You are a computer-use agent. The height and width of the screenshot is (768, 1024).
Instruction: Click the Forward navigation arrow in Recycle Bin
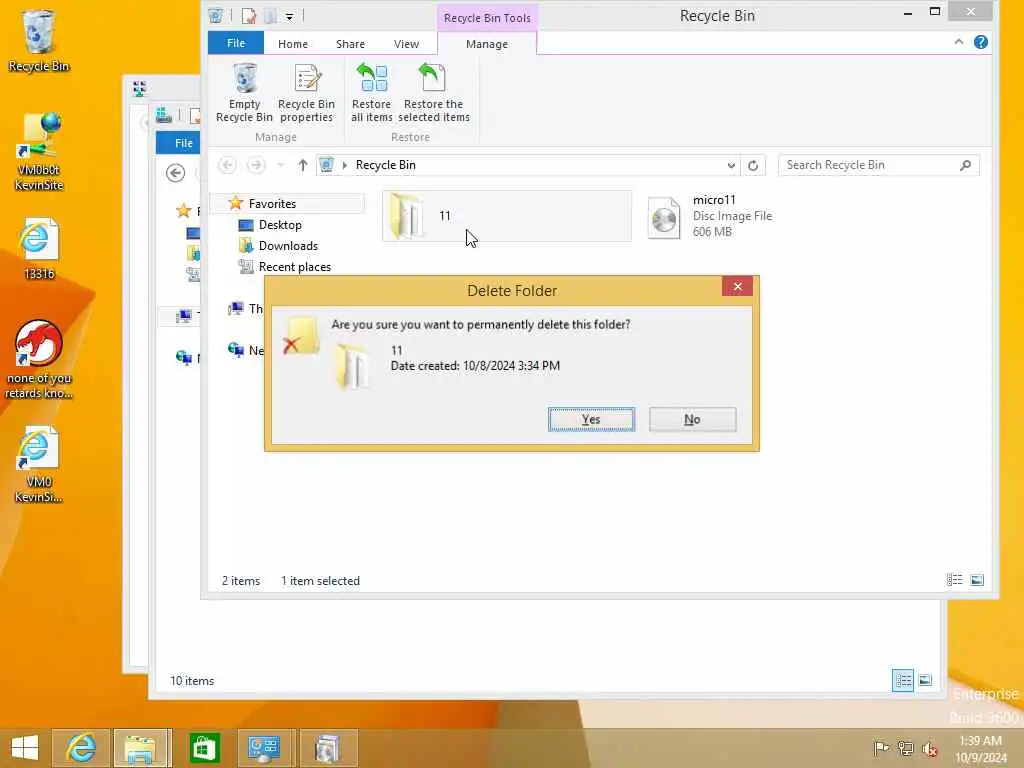256,165
